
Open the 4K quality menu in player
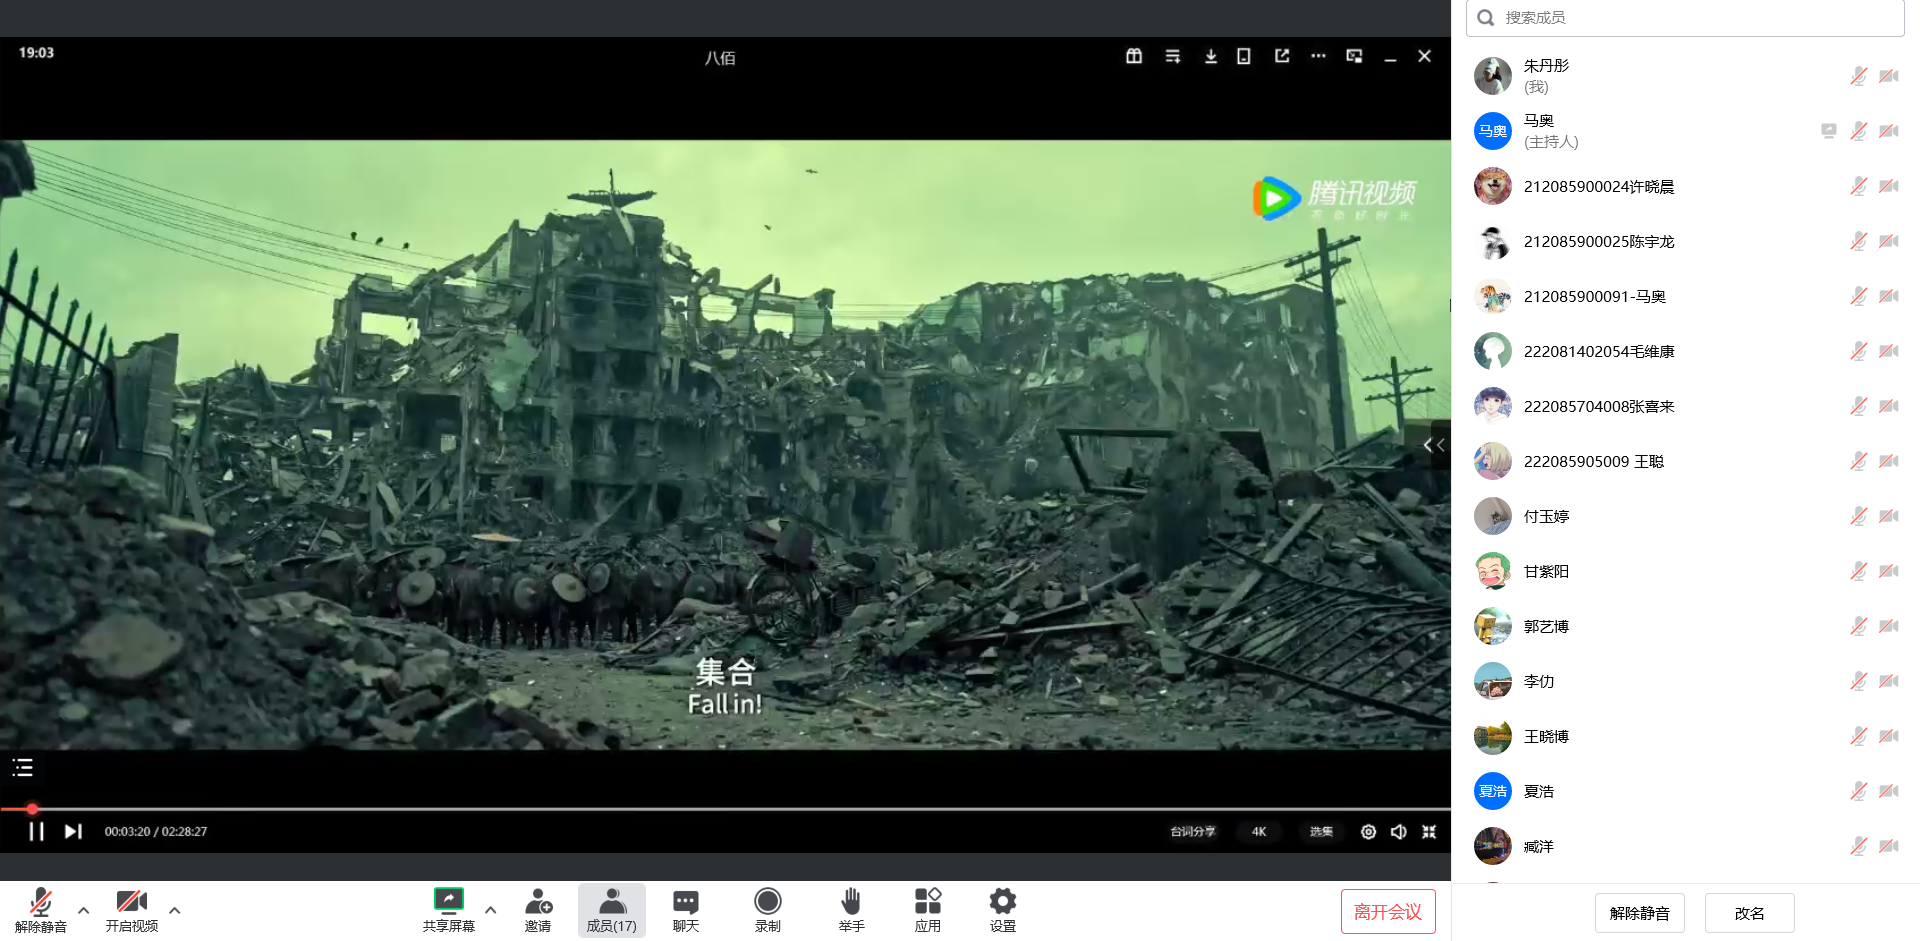point(1259,831)
